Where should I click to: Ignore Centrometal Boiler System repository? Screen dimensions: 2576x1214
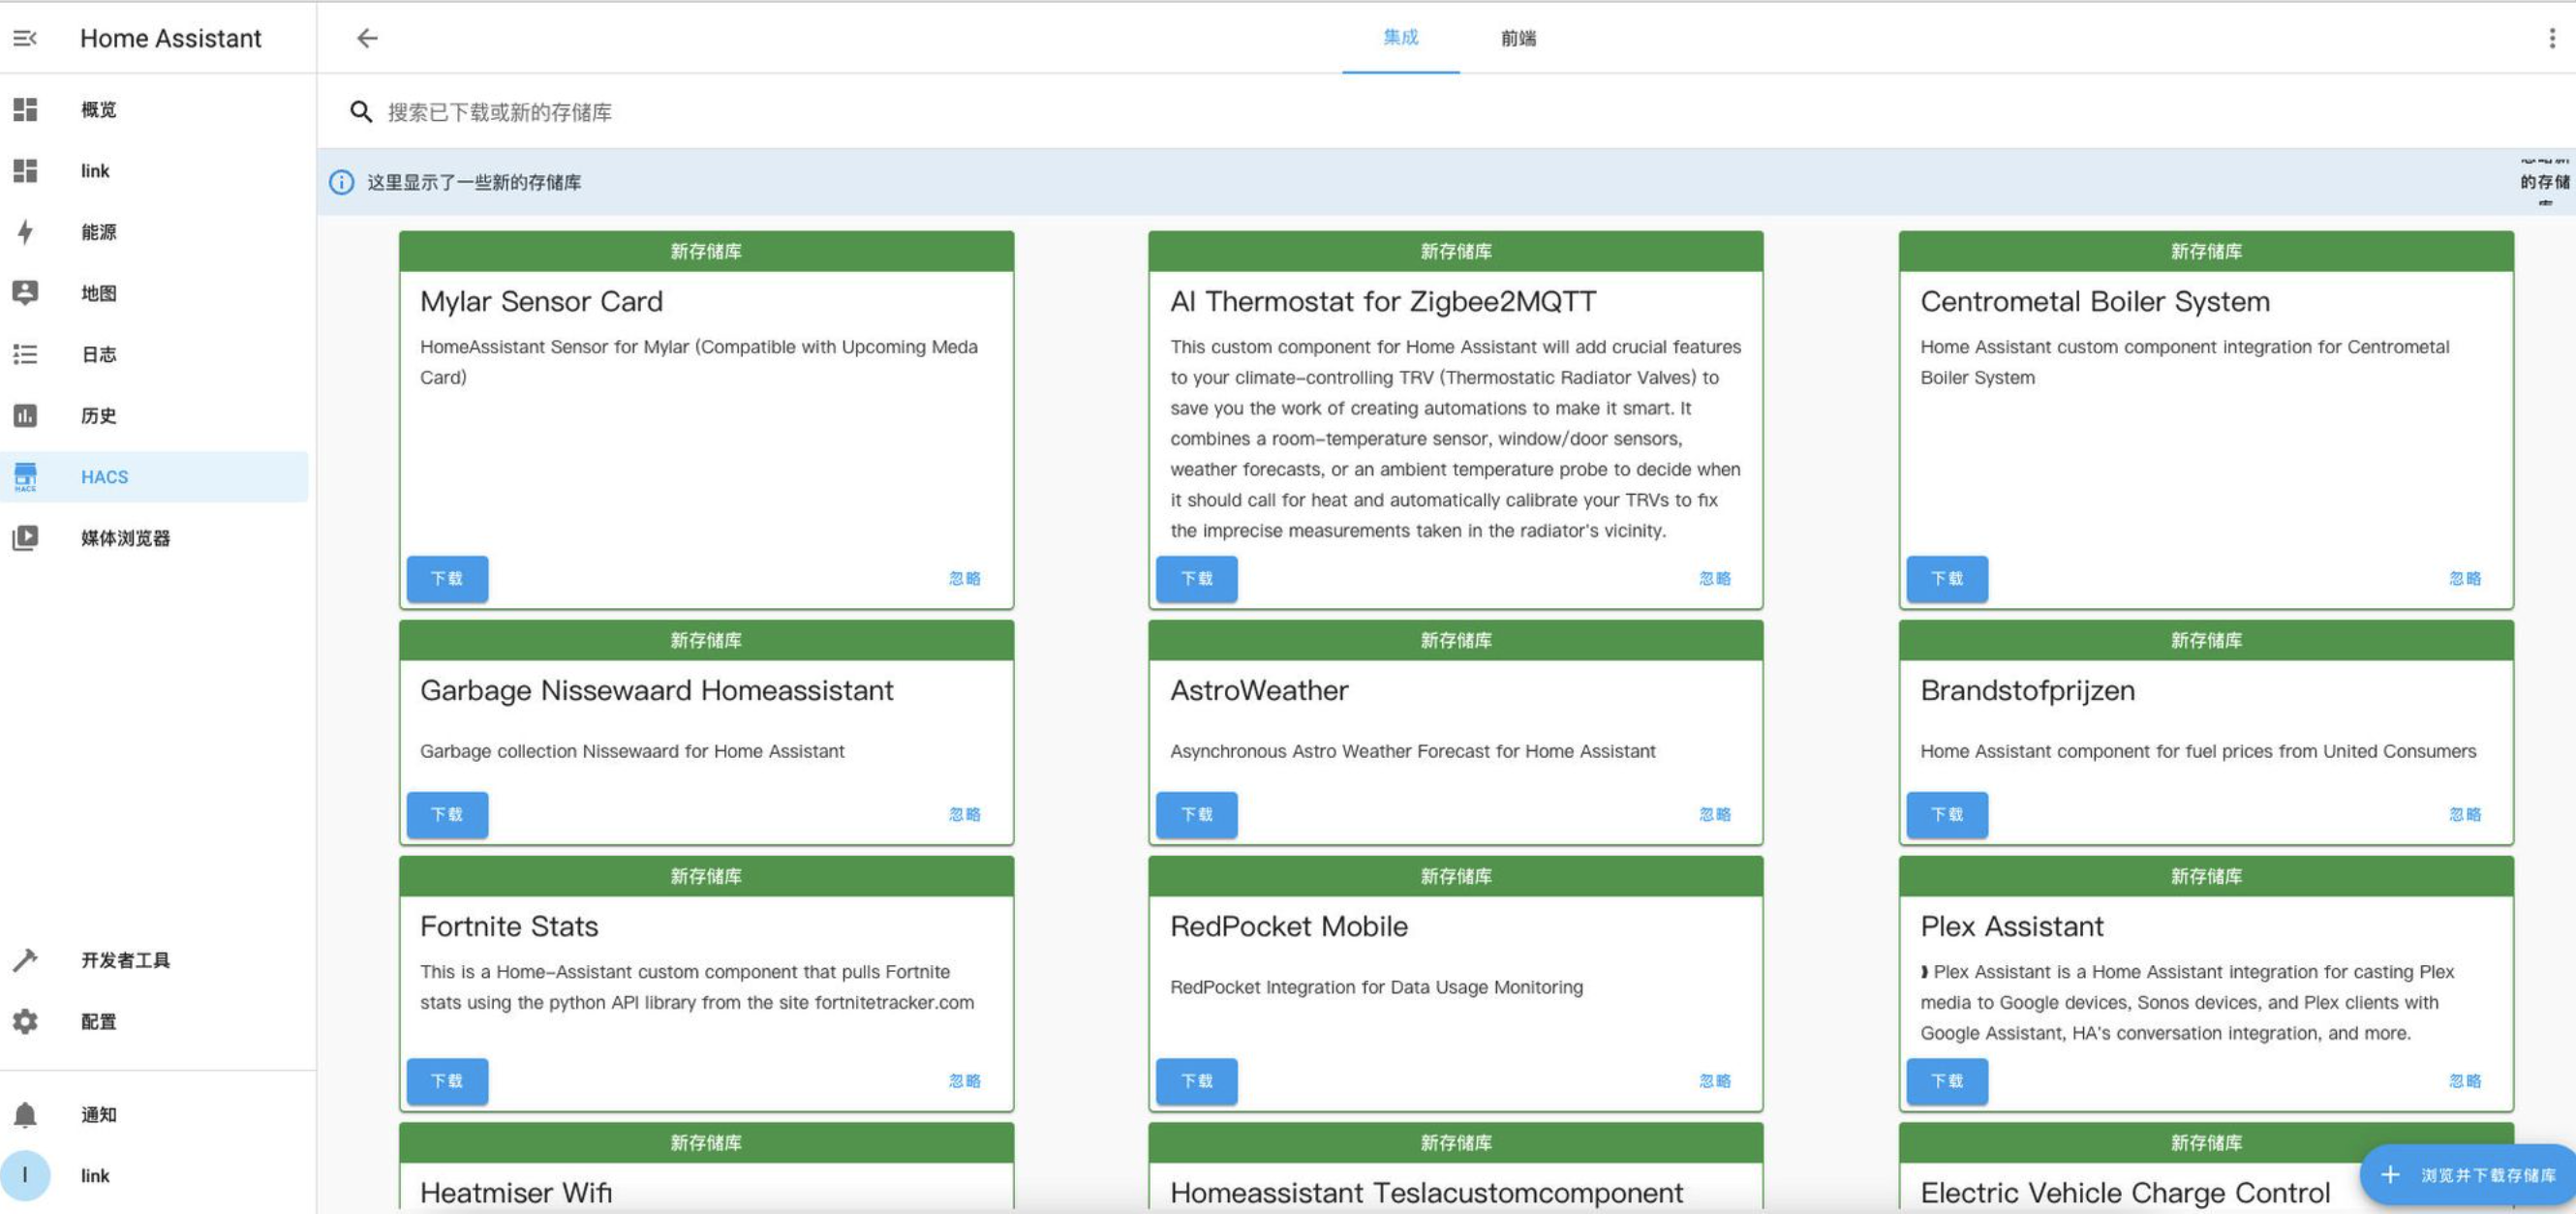pos(2465,579)
